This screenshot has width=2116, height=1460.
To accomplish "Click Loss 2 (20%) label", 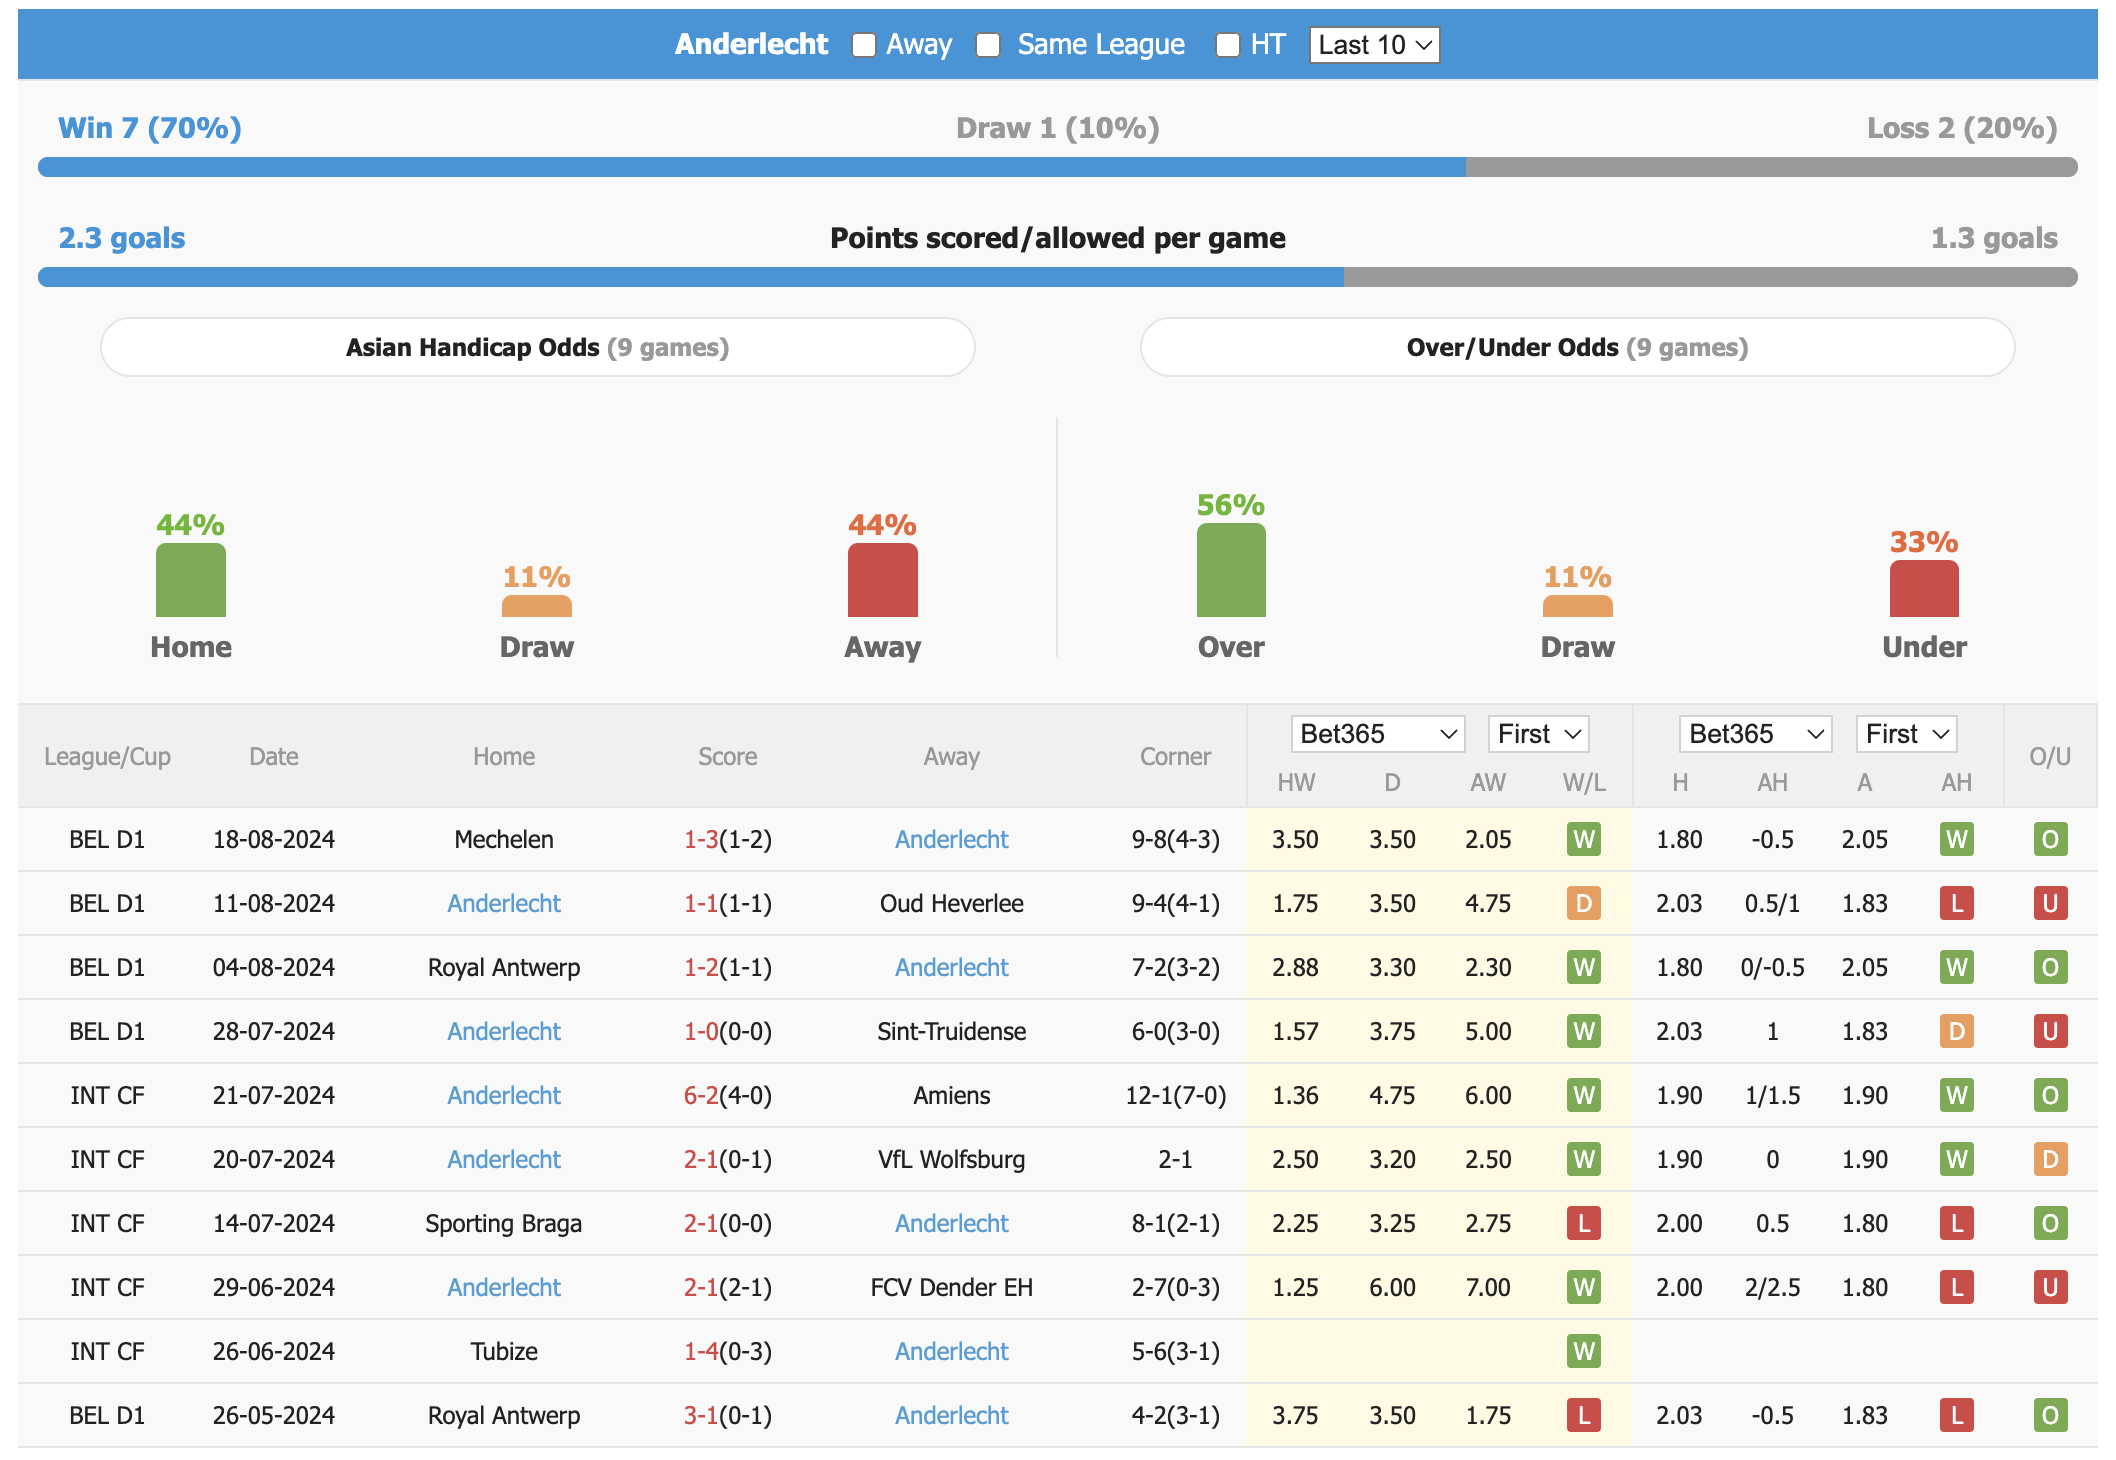I will pyautogui.click(x=1962, y=128).
